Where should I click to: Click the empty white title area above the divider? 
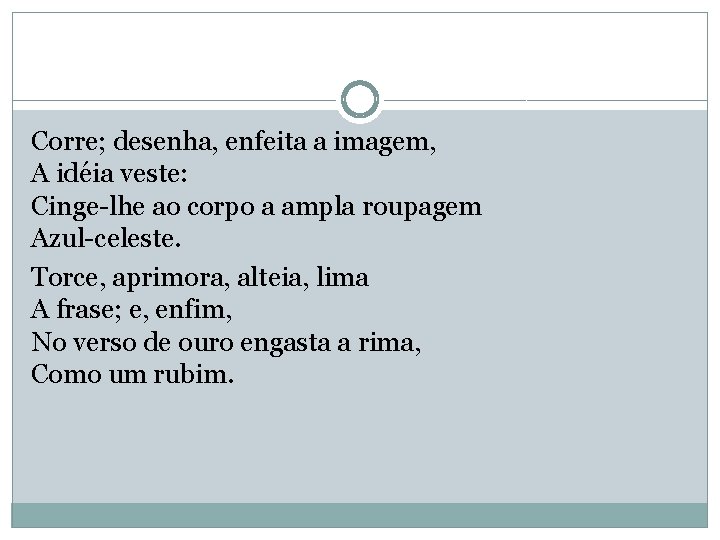pos(360,50)
